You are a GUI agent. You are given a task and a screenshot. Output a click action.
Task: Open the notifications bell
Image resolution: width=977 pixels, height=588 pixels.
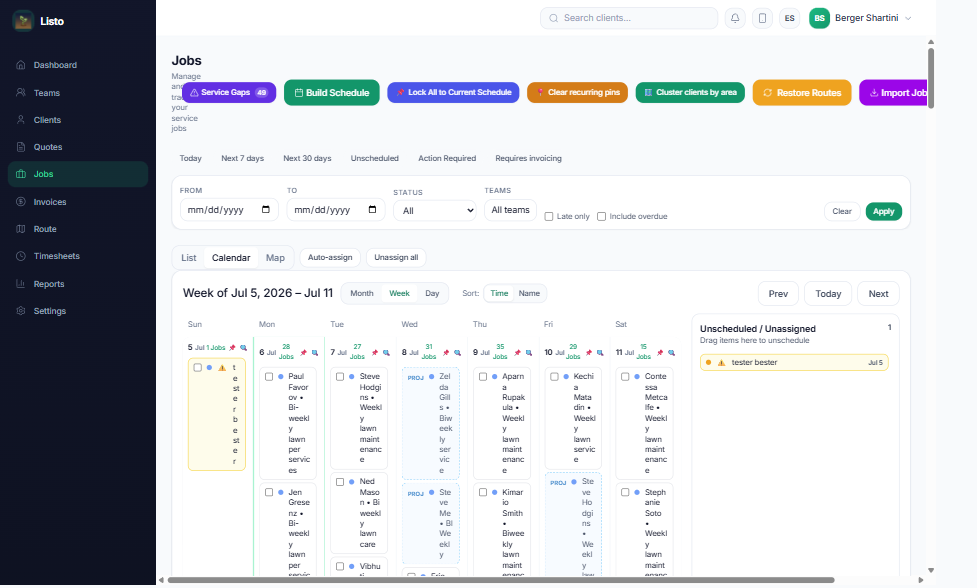pyautogui.click(x=735, y=18)
